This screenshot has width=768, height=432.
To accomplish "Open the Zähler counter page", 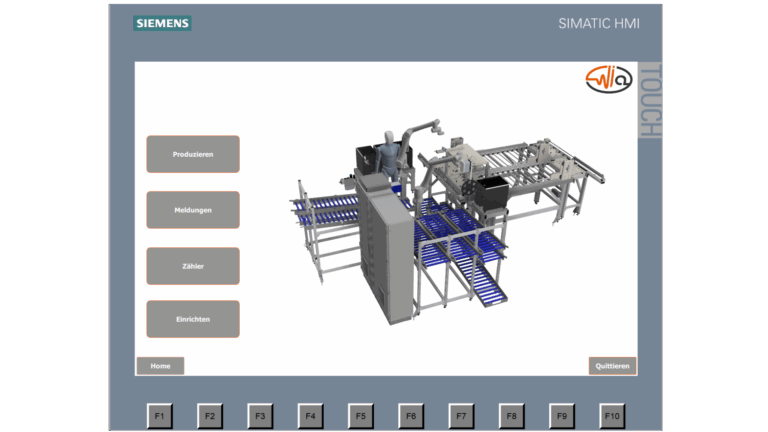I will (193, 266).
